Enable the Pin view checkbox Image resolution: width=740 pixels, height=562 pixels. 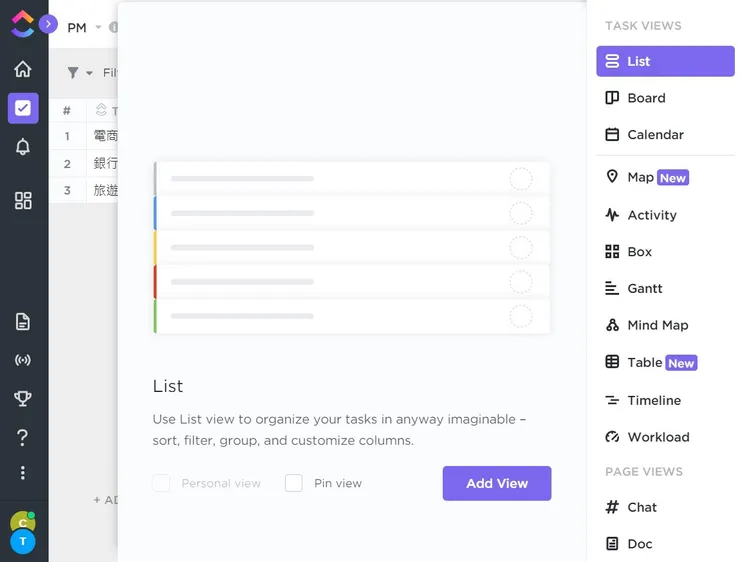pyautogui.click(x=294, y=483)
